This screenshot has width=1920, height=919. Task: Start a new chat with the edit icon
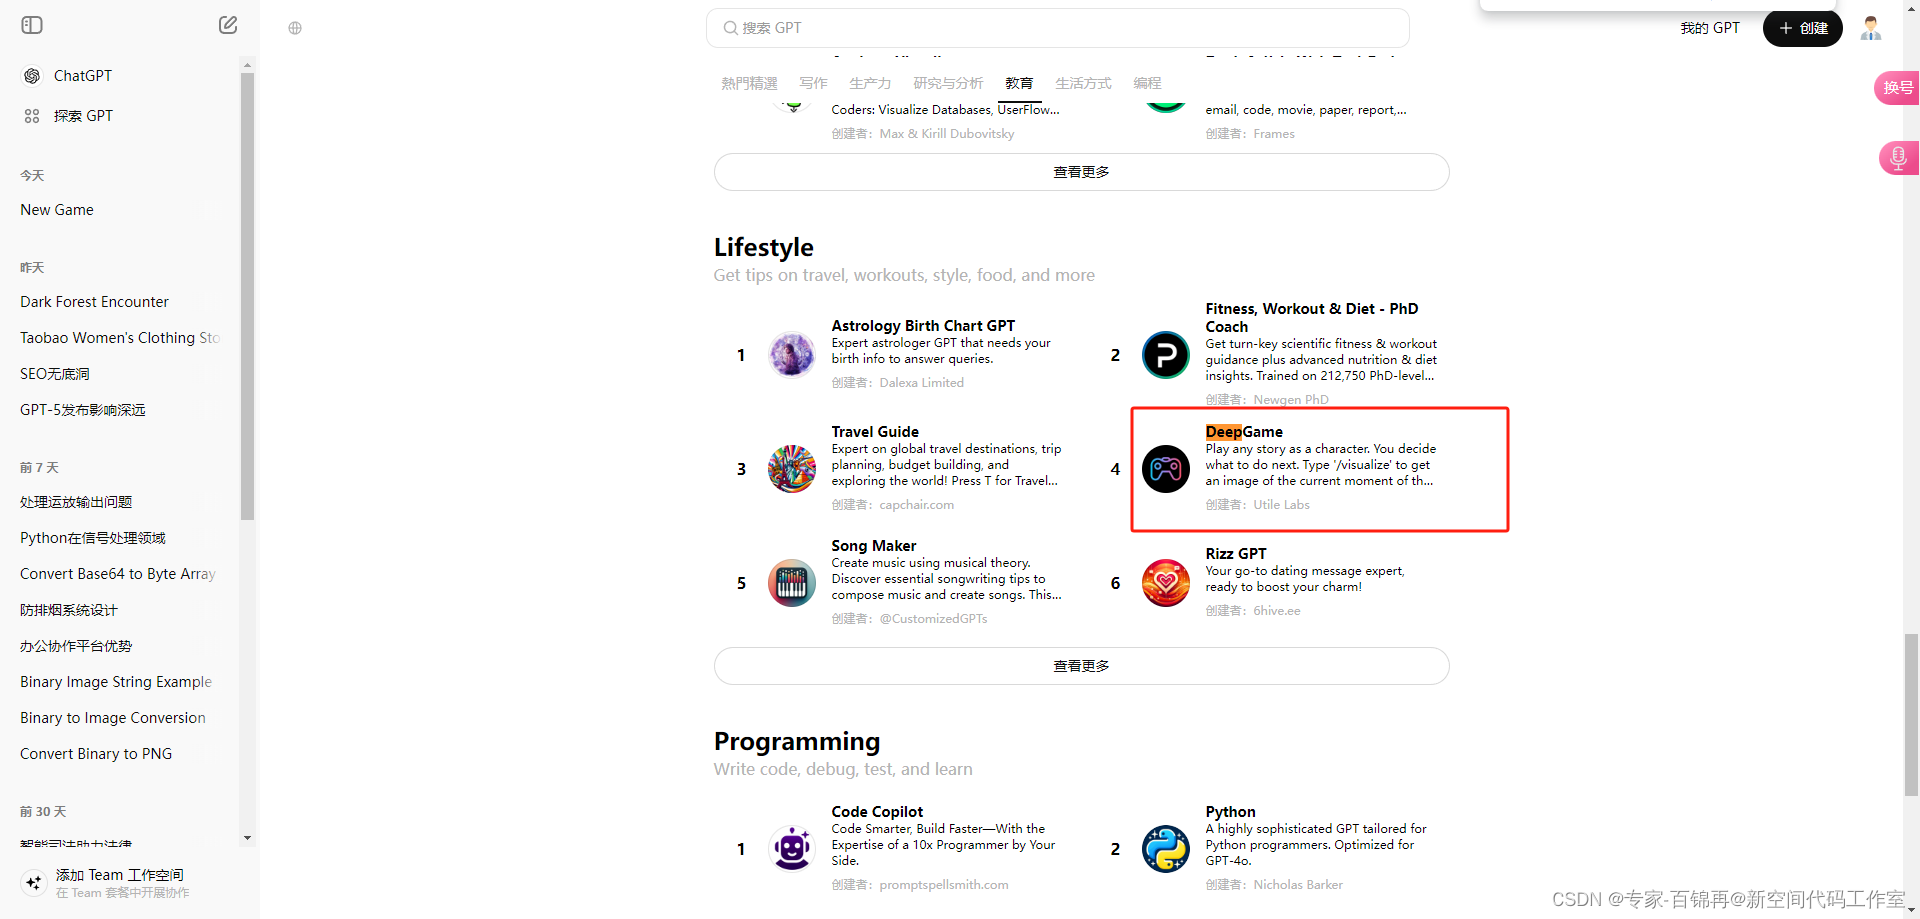[x=228, y=25]
